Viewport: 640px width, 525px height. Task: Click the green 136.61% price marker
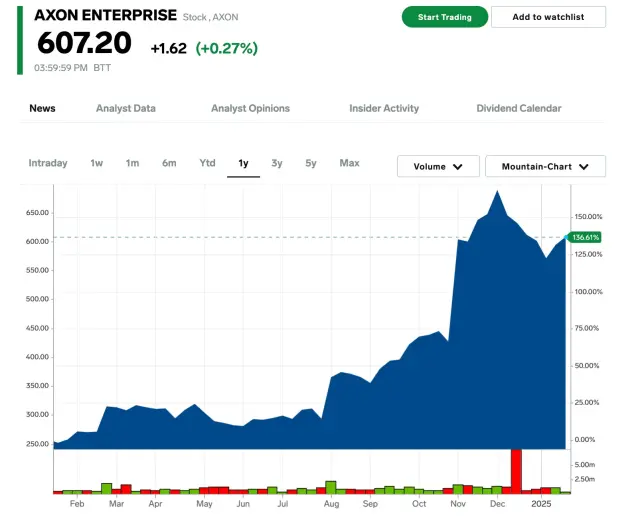pos(584,237)
